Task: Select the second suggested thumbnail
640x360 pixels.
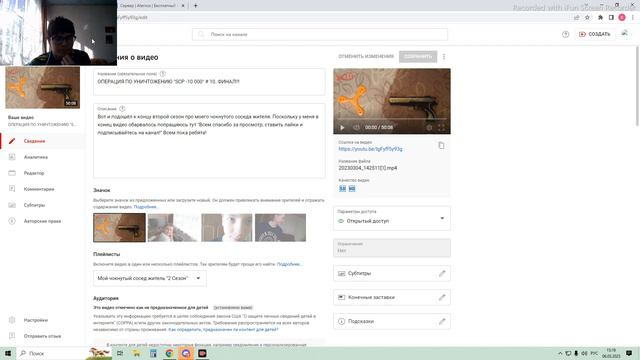Action: [x=173, y=228]
